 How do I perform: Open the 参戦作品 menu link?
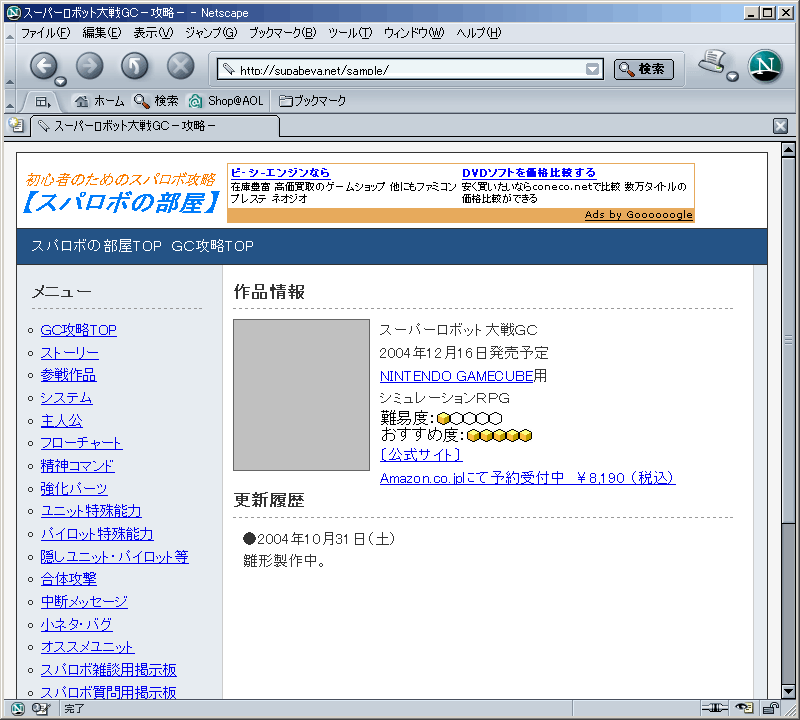click(68, 375)
